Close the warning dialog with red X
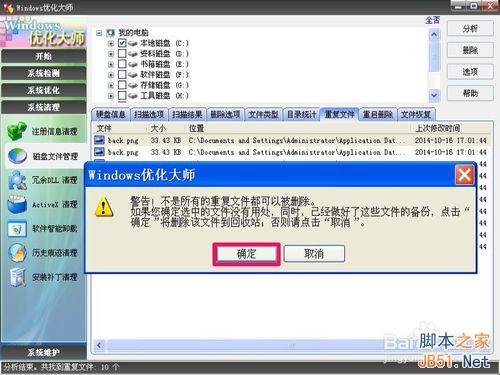 (x=464, y=175)
